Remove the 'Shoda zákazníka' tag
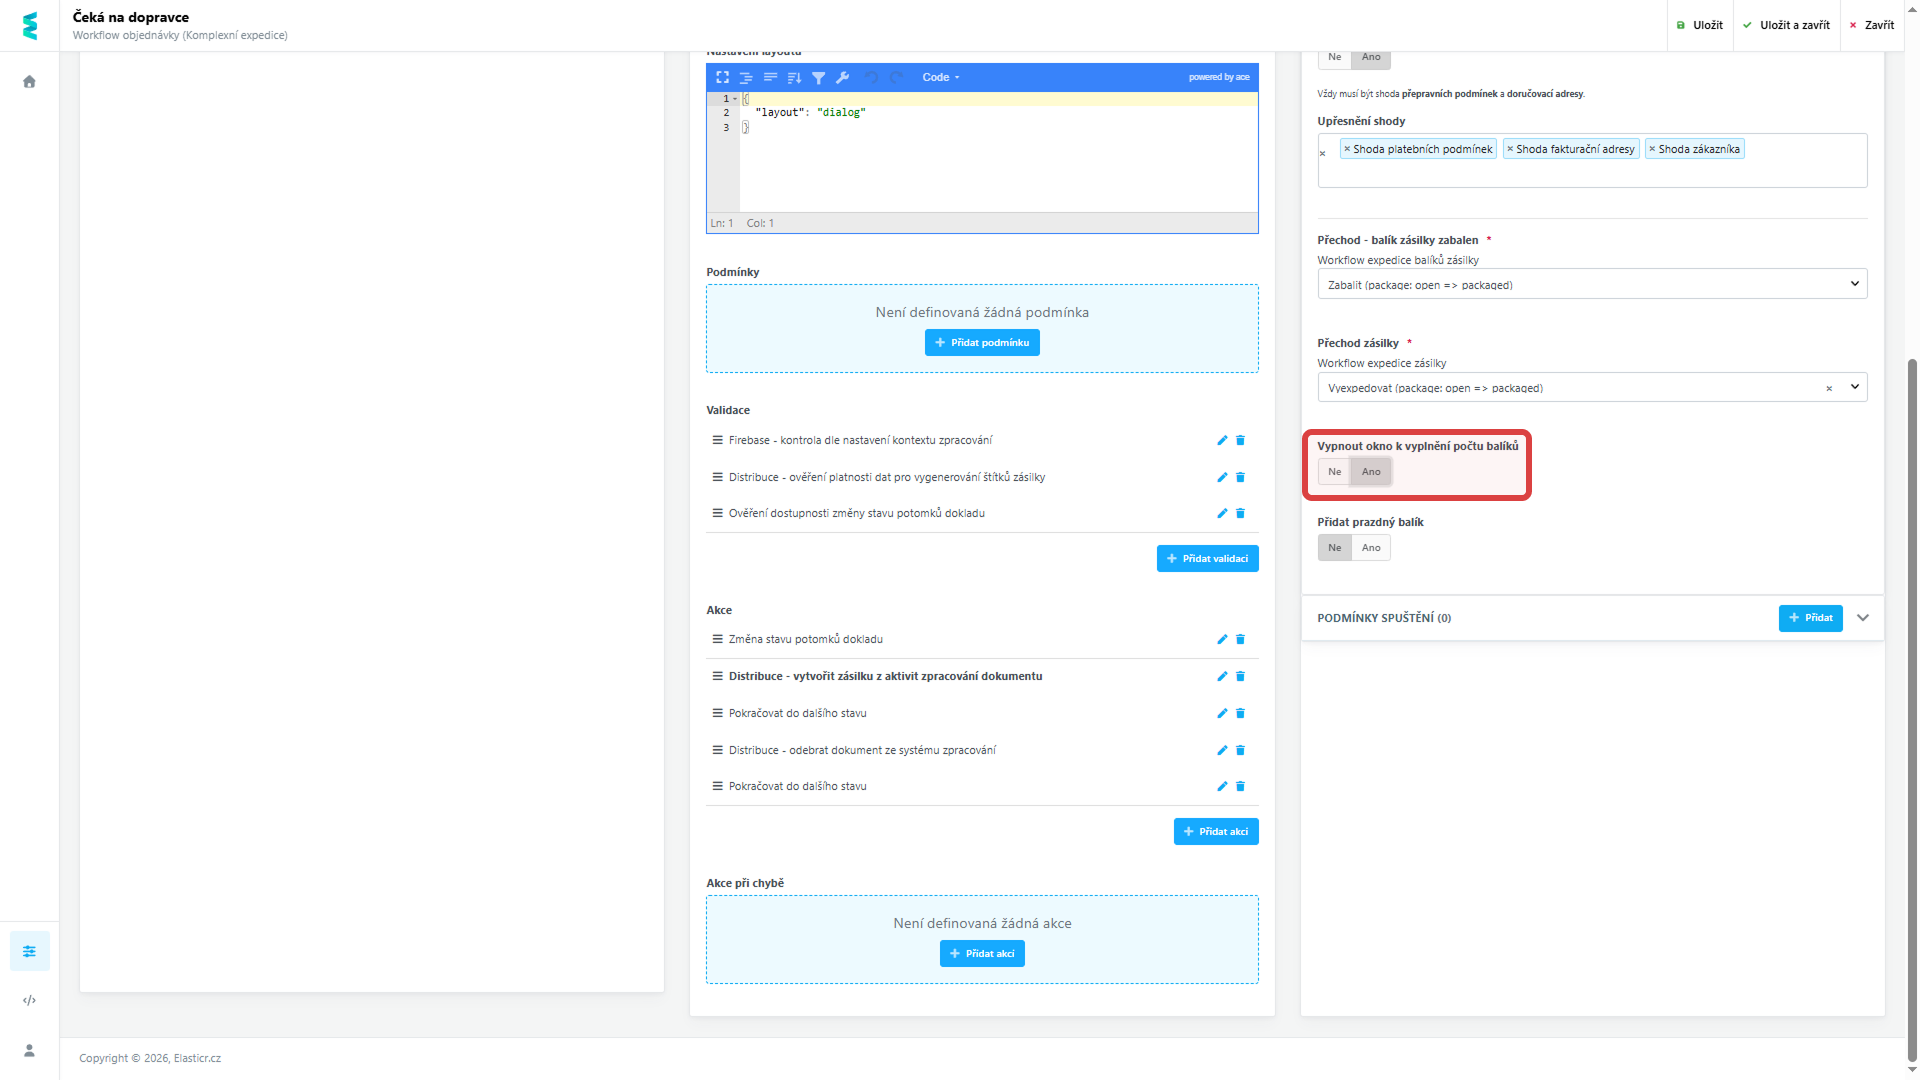 1653,149
